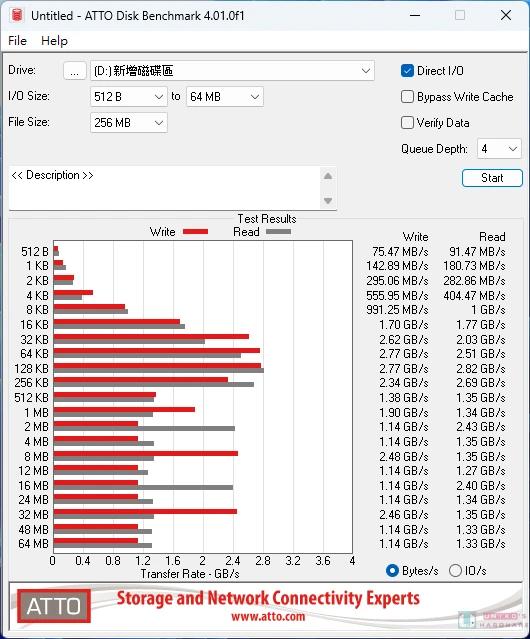
Task: Click the 2.43 GB/s read value
Action: point(481,427)
